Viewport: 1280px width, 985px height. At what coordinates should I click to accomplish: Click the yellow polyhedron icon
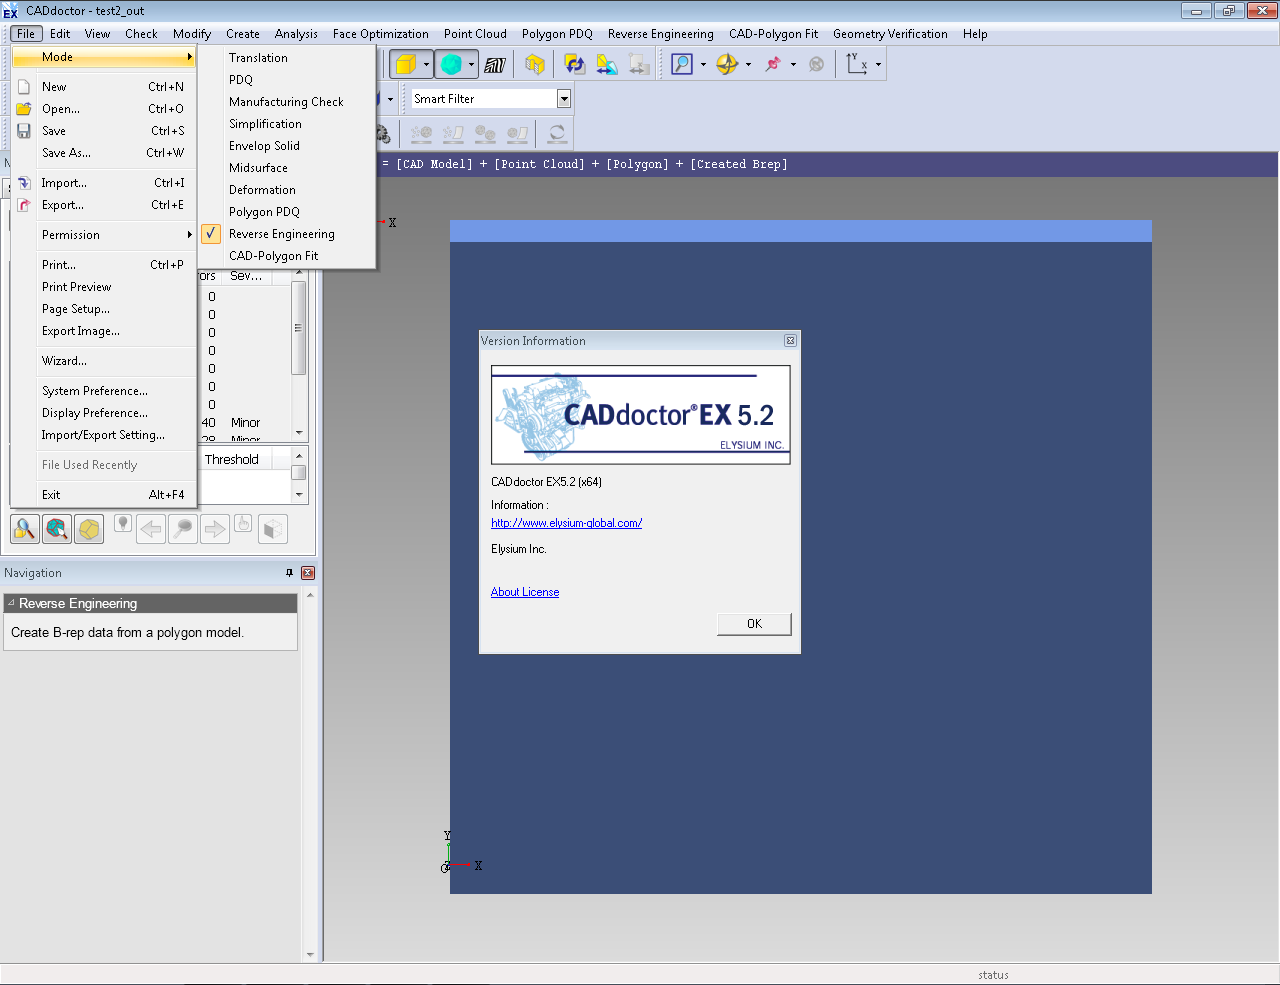pos(89,528)
